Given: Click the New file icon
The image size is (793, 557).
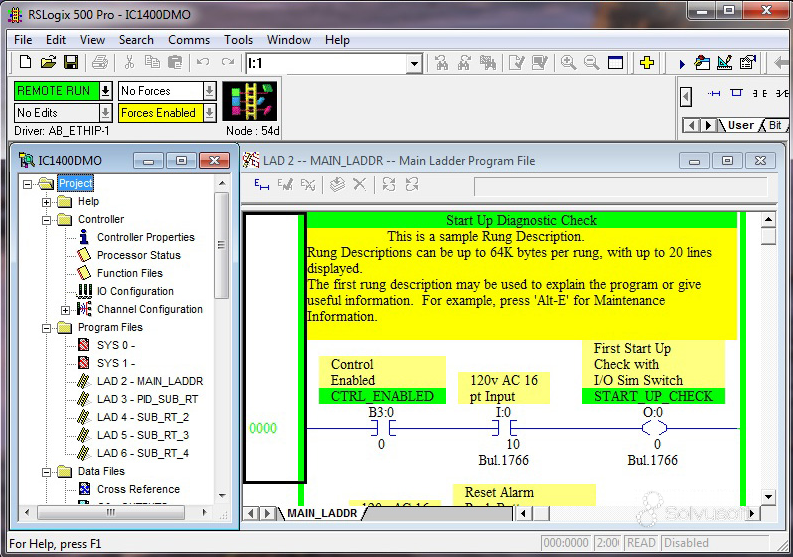Looking at the screenshot, I should pyautogui.click(x=25, y=63).
